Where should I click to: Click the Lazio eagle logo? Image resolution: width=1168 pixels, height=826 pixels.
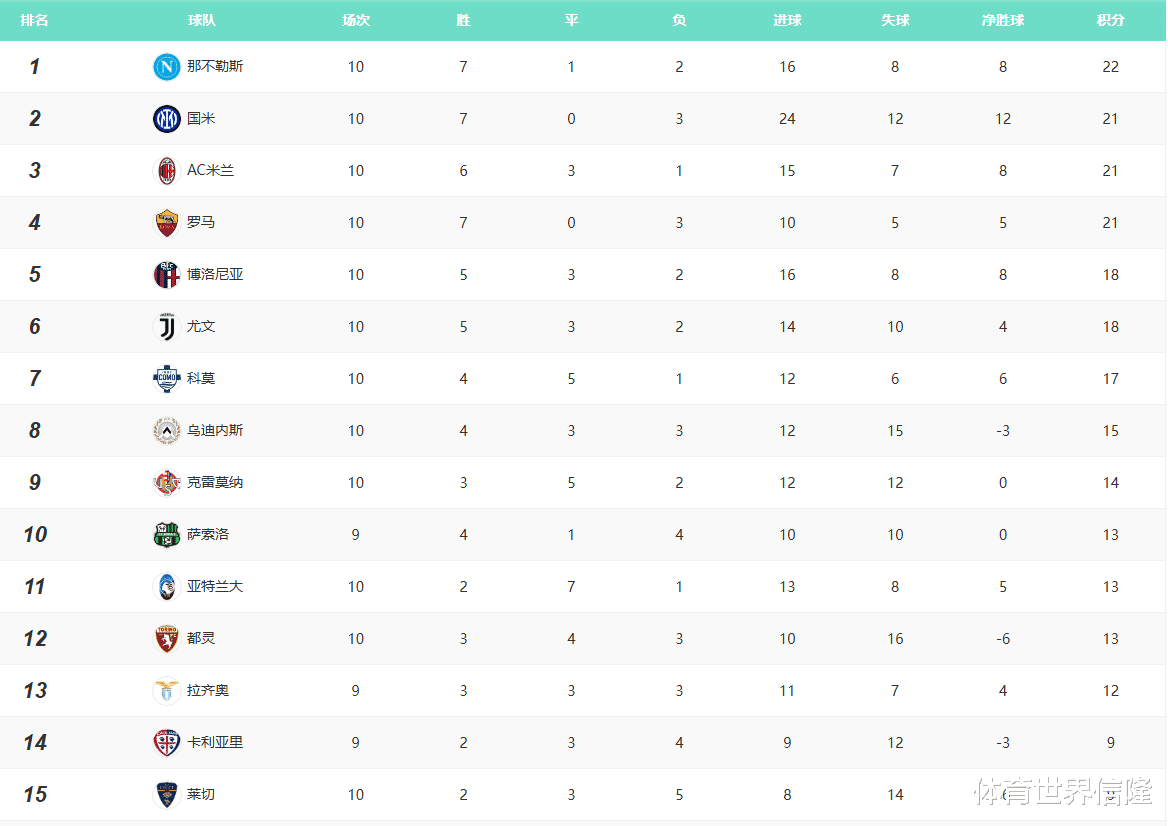[x=166, y=691]
